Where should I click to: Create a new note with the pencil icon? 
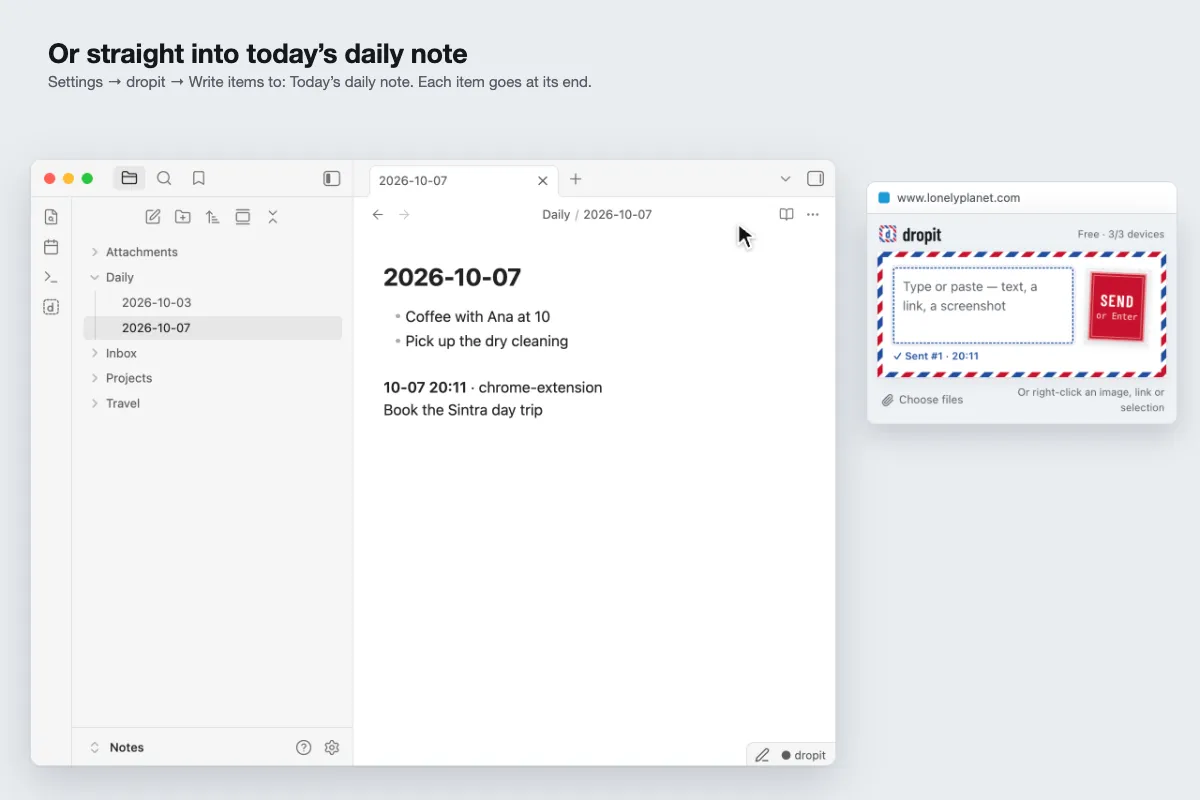153,216
